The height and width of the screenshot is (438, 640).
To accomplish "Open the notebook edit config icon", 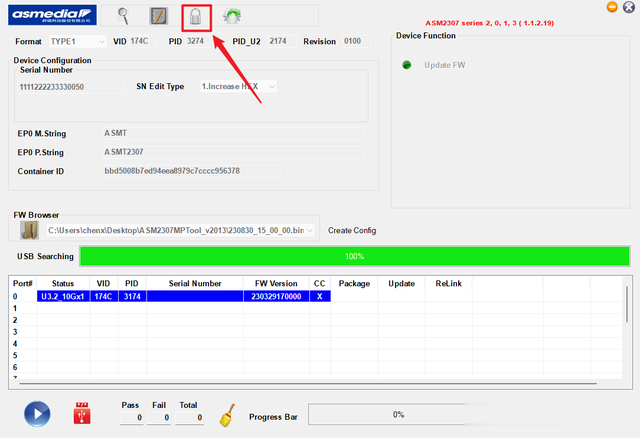I will (158, 16).
